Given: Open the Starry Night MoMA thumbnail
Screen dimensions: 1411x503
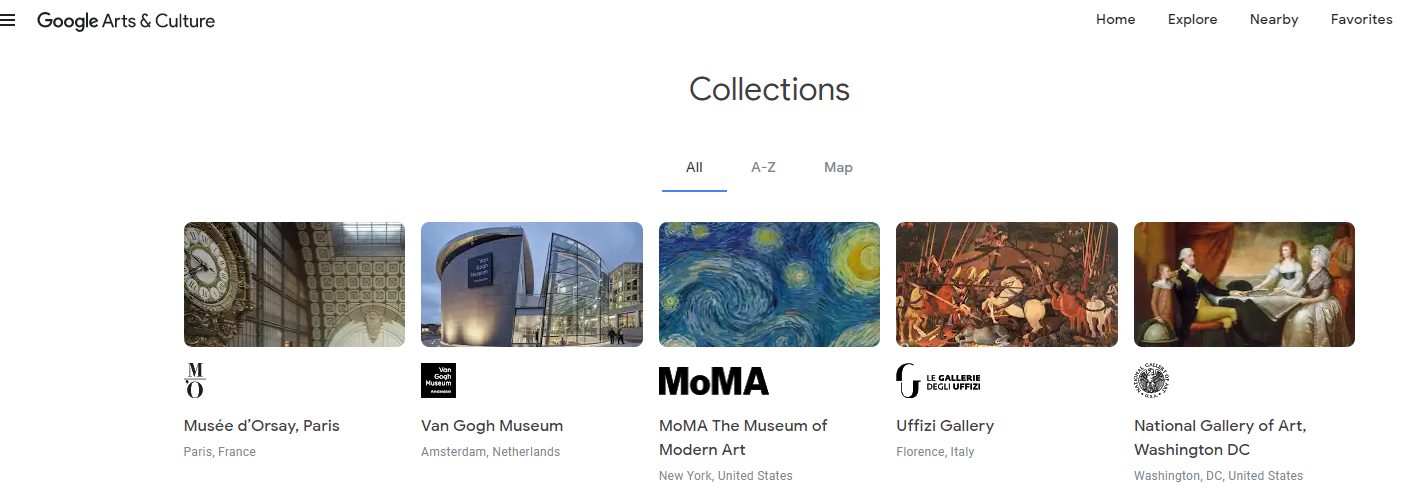Looking at the screenshot, I should pos(769,284).
